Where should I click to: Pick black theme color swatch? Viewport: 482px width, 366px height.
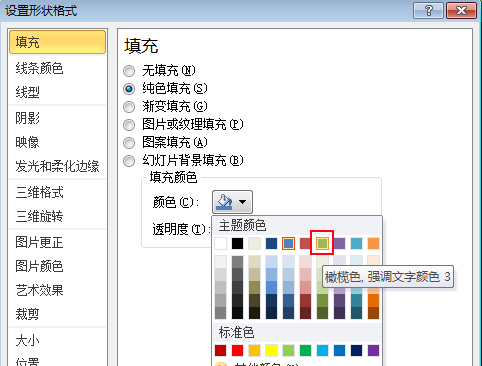pos(238,244)
